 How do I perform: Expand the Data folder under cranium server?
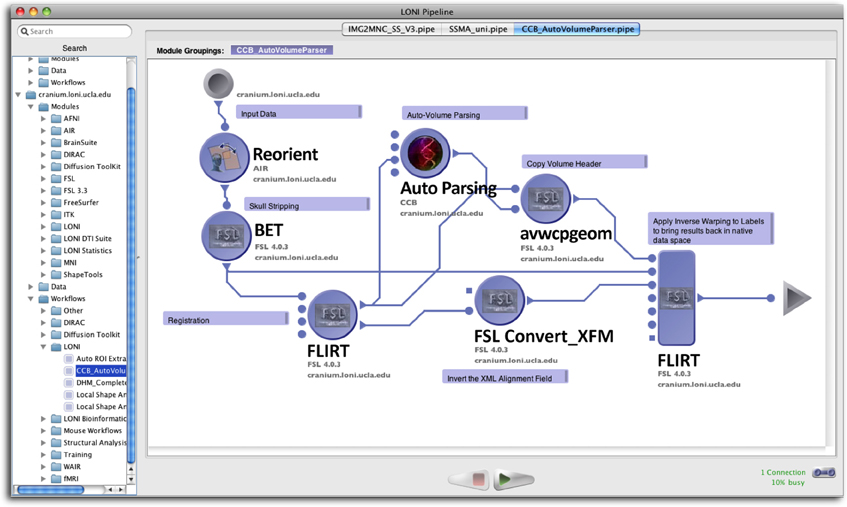point(31,287)
